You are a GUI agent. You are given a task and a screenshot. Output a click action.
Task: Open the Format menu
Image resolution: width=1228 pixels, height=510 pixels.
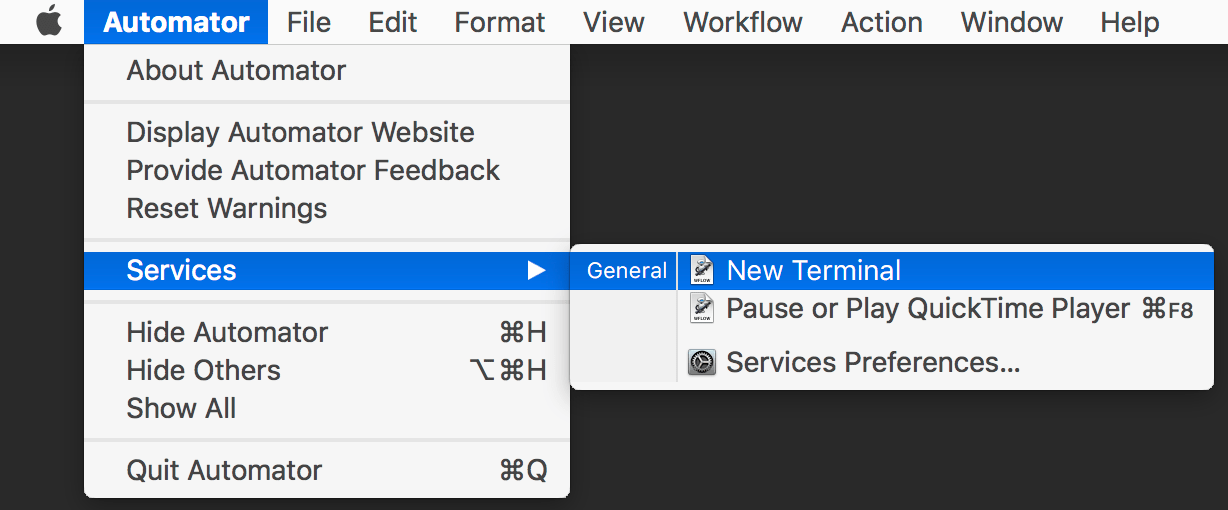coord(500,22)
